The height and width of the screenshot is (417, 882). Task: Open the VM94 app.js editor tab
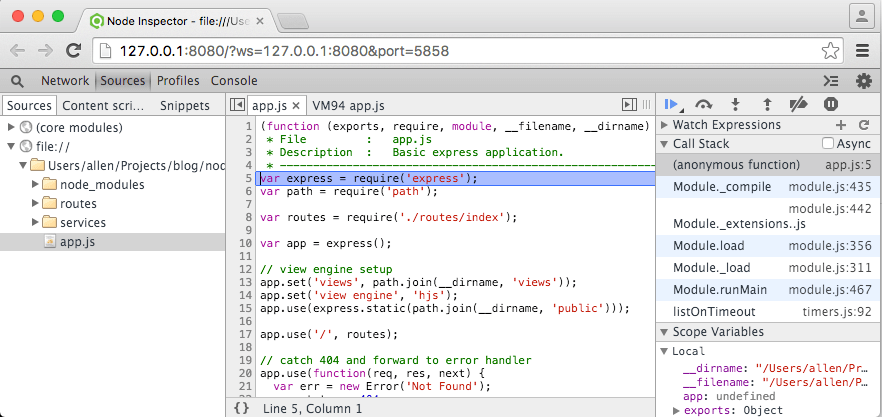click(x=348, y=105)
